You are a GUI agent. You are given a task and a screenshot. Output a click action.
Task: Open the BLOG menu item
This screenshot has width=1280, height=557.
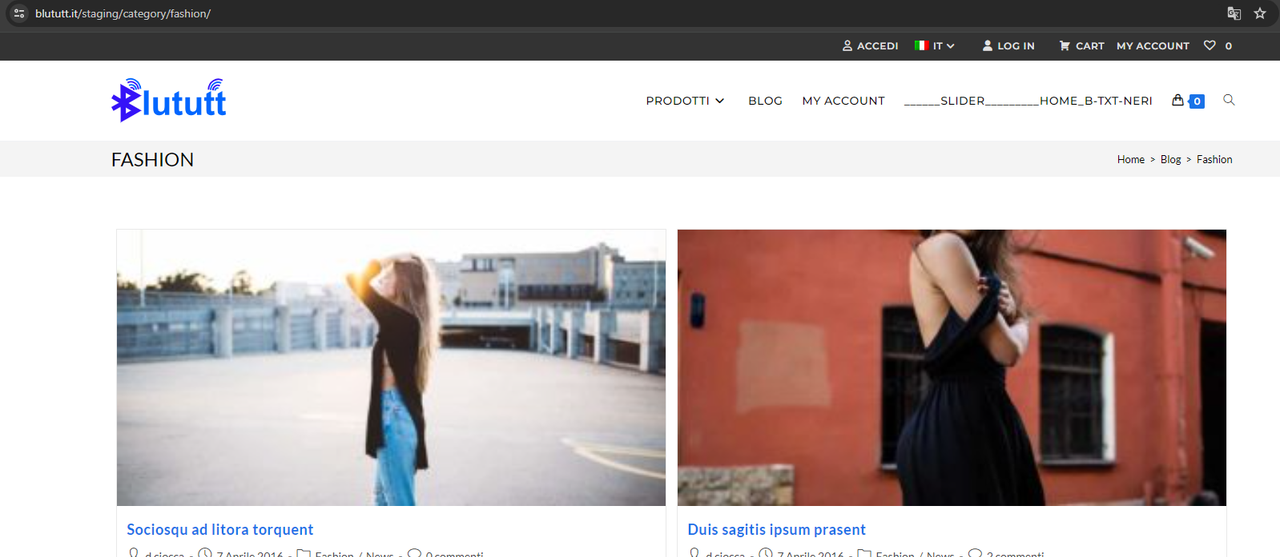tap(765, 101)
